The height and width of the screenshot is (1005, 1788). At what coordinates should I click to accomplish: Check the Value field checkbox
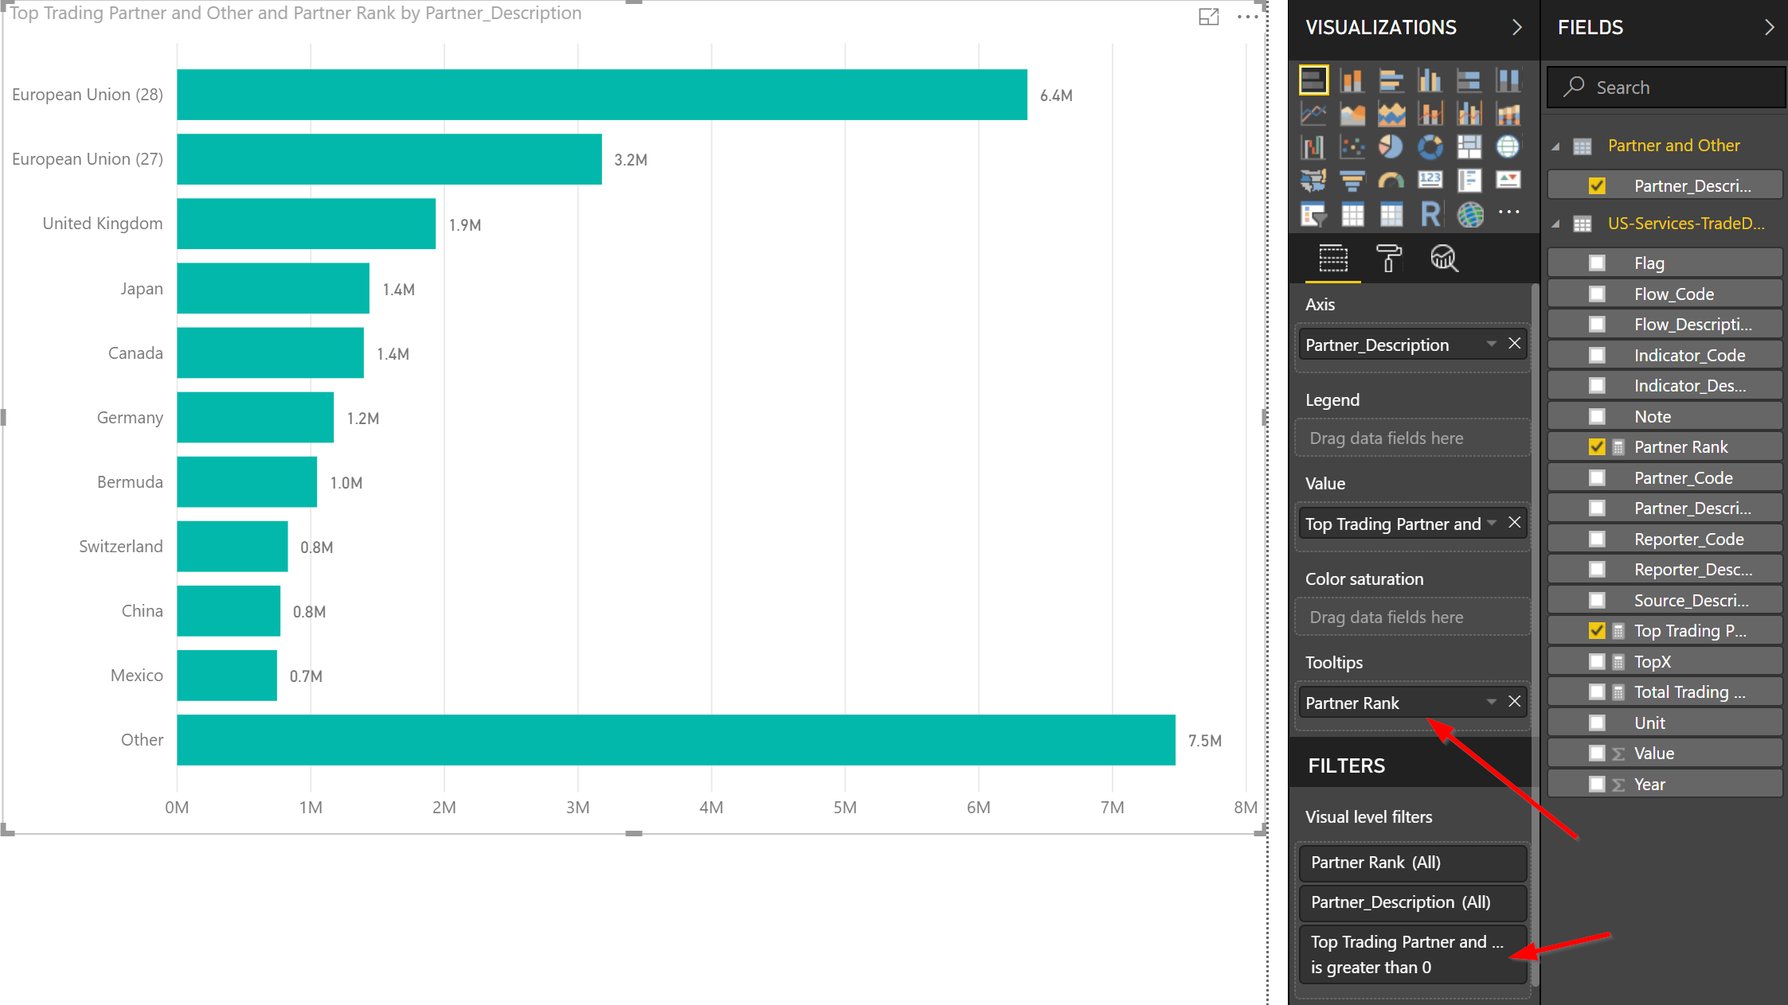click(x=1597, y=752)
